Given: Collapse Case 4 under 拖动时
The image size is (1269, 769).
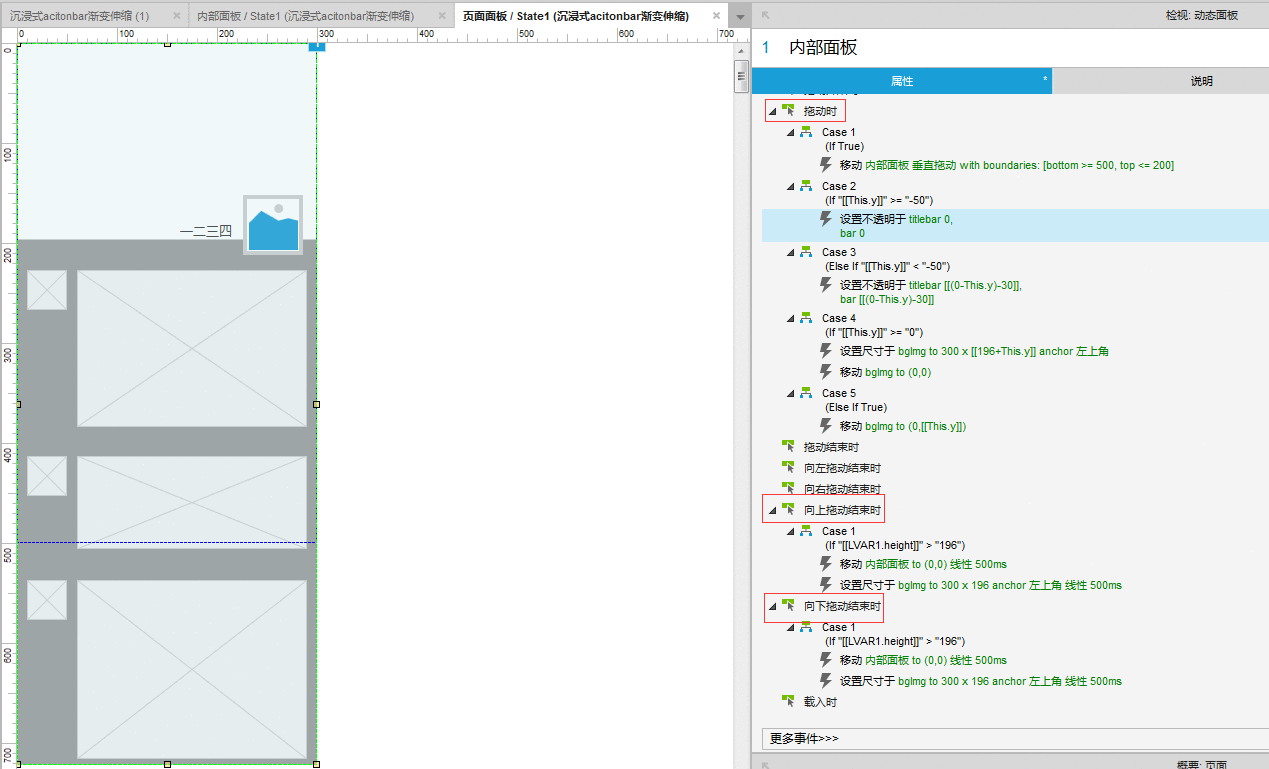Looking at the screenshot, I should tap(790, 318).
